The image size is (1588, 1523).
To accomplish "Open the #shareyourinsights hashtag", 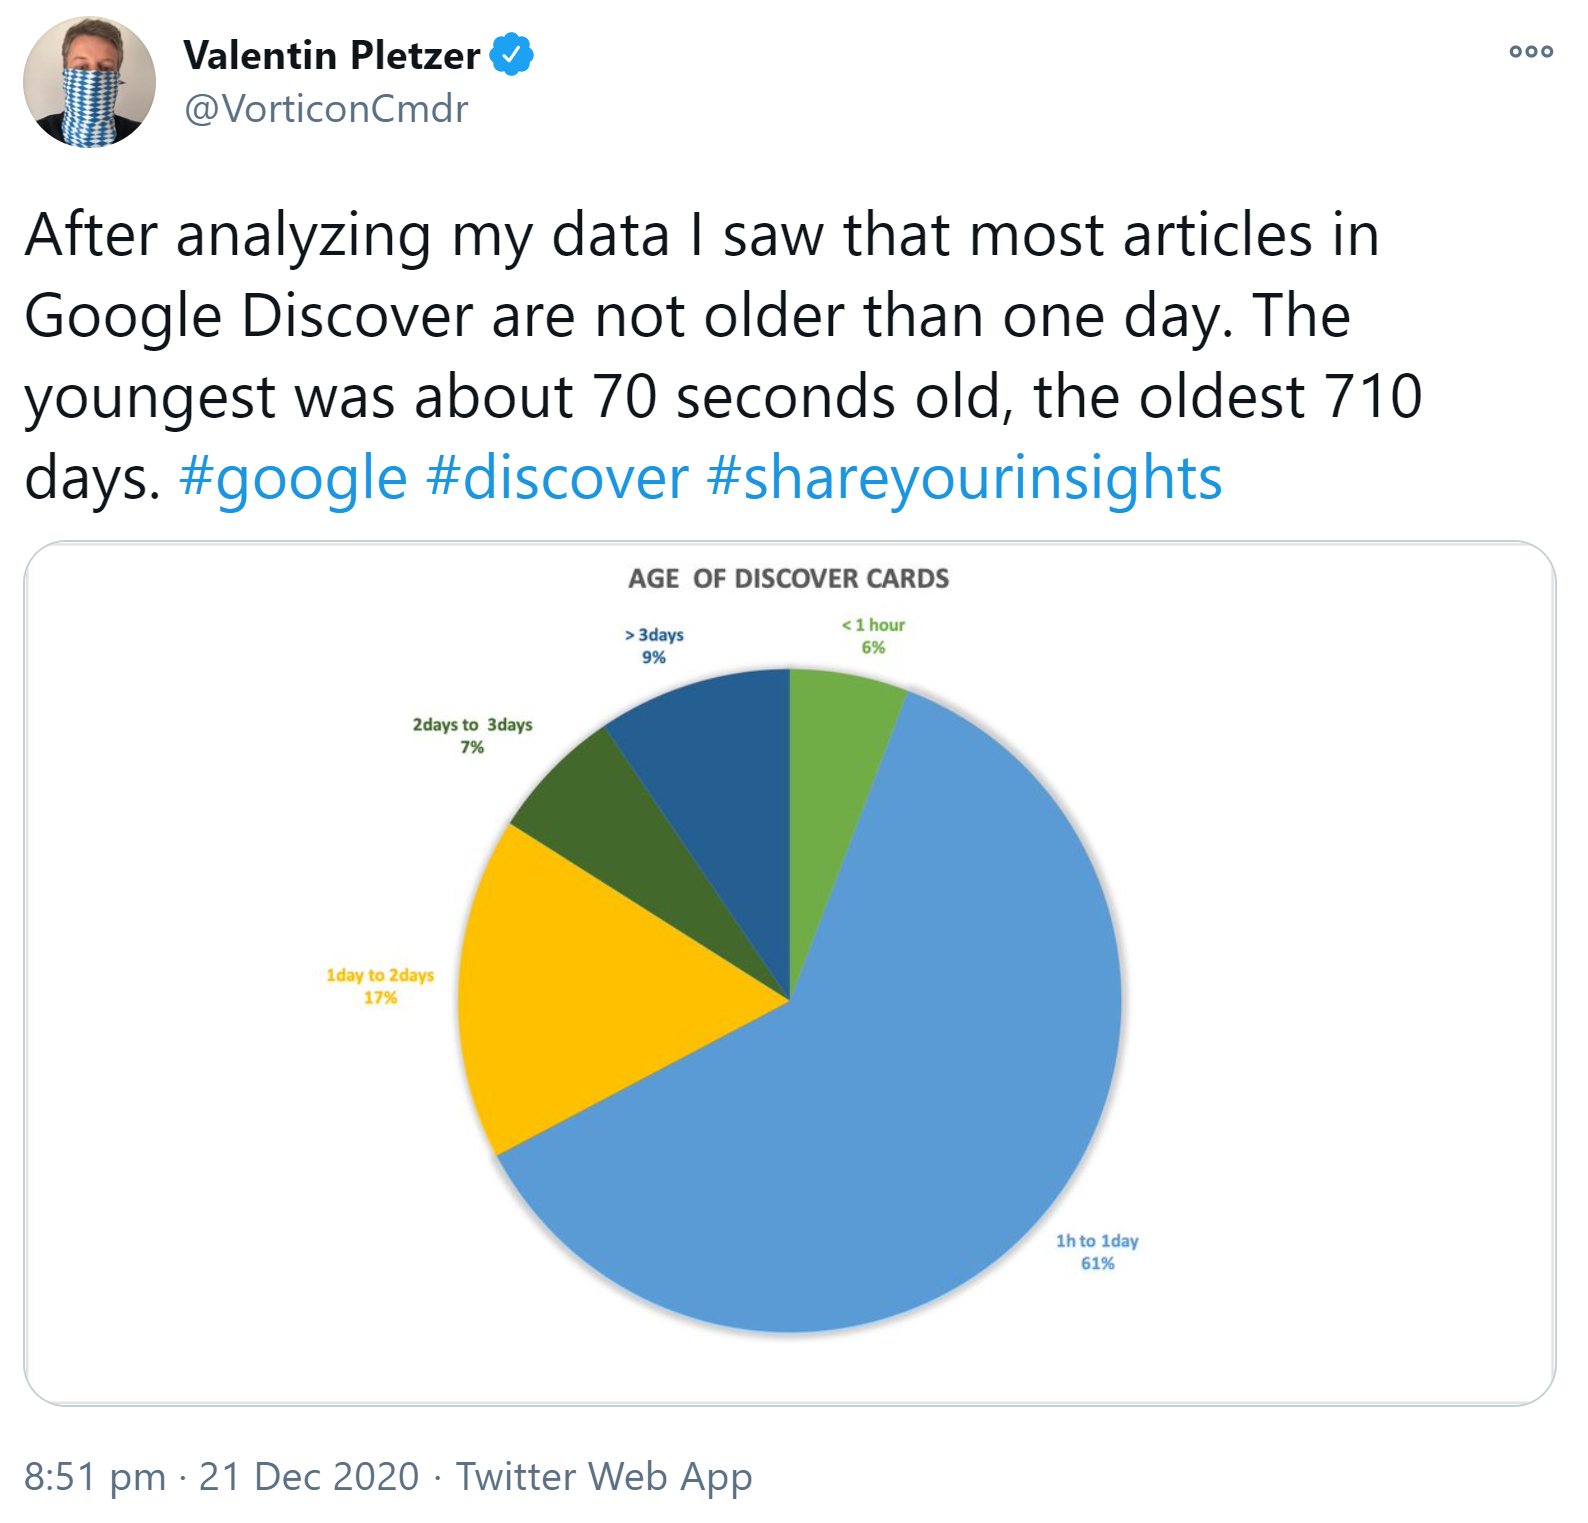I will pos(961,478).
